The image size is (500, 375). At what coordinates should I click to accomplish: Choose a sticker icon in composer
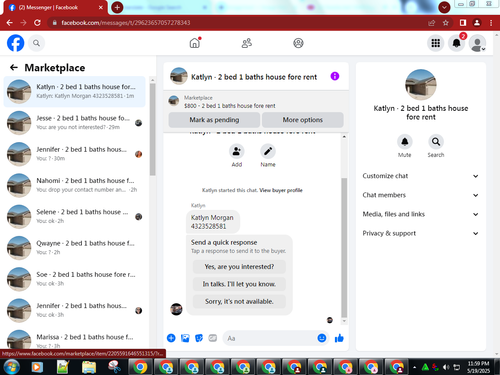pyautogui.click(x=199, y=338)
